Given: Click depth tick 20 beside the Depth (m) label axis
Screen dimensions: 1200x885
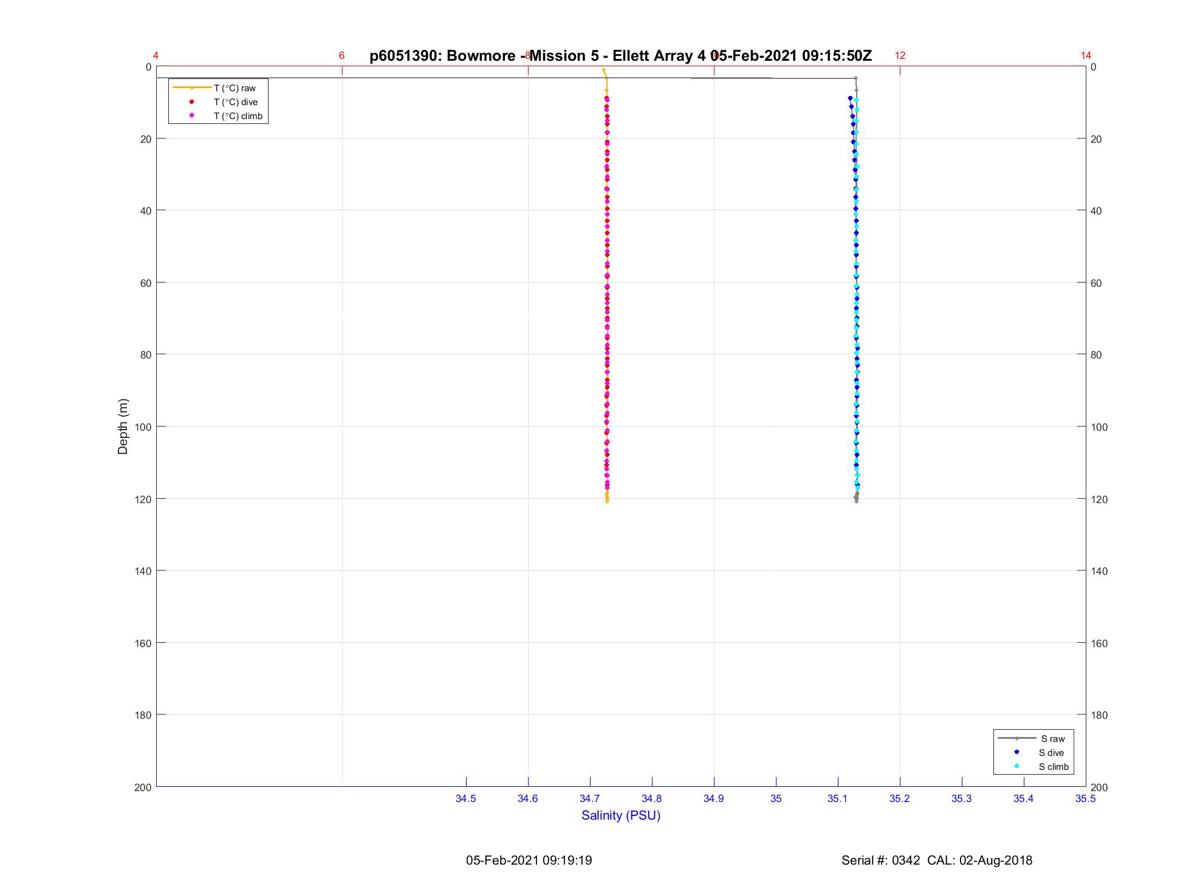Looking at the screenshot, I should [144, 139].
